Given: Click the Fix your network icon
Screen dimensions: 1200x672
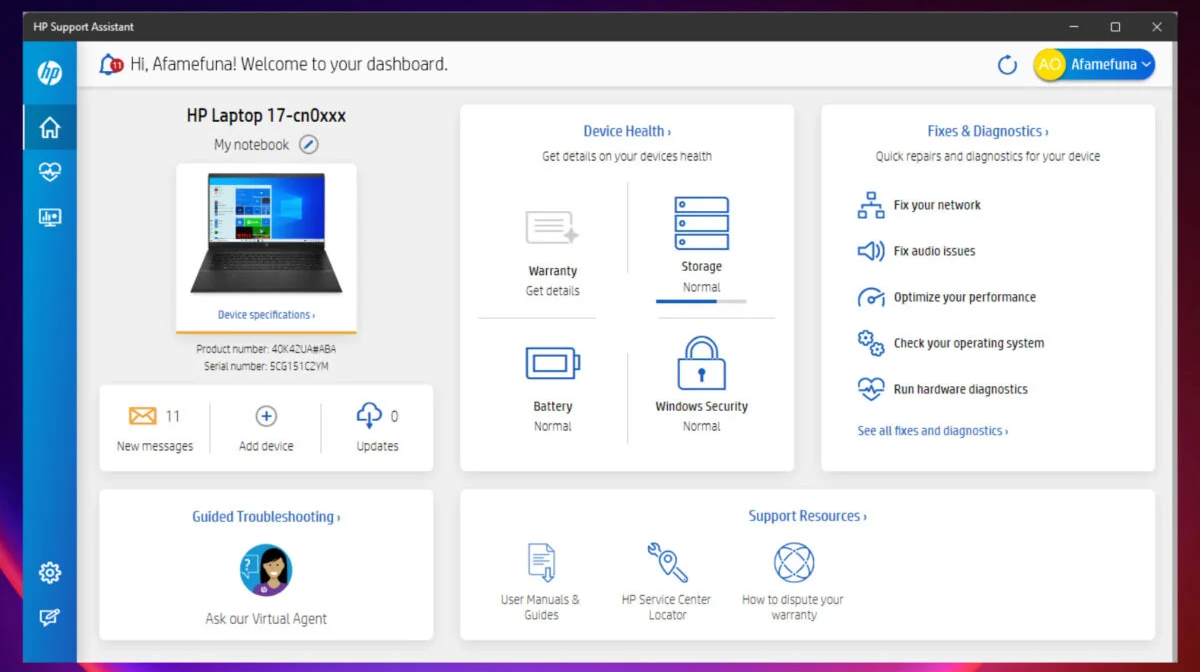Looking at the screenshot, I should point(871,205).
